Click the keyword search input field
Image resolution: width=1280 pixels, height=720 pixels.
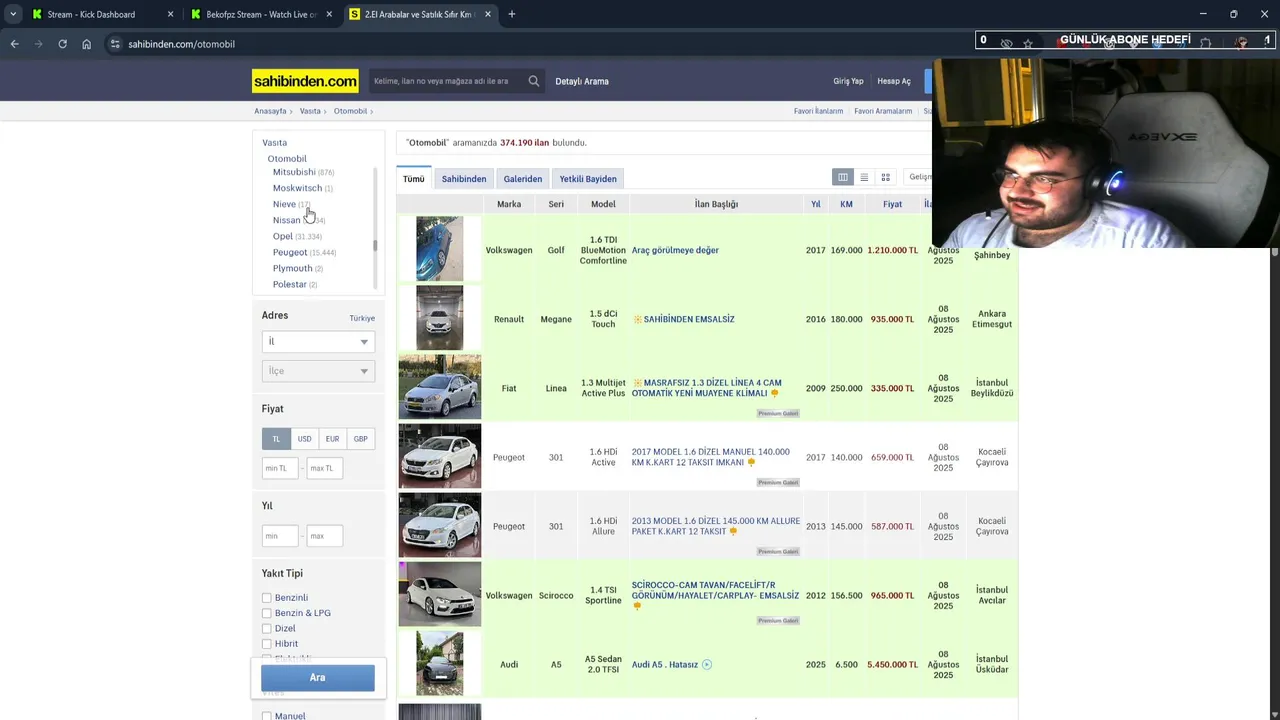tap(446, 81)
